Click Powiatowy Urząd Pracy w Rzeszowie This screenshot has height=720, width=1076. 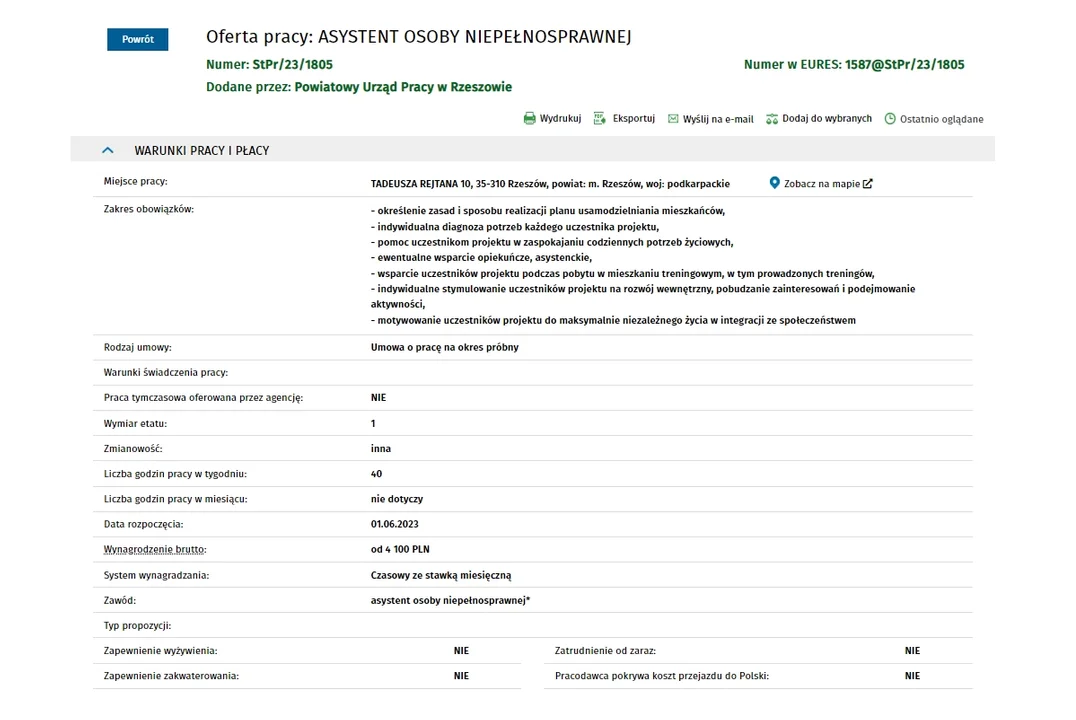tap(403, 87)
